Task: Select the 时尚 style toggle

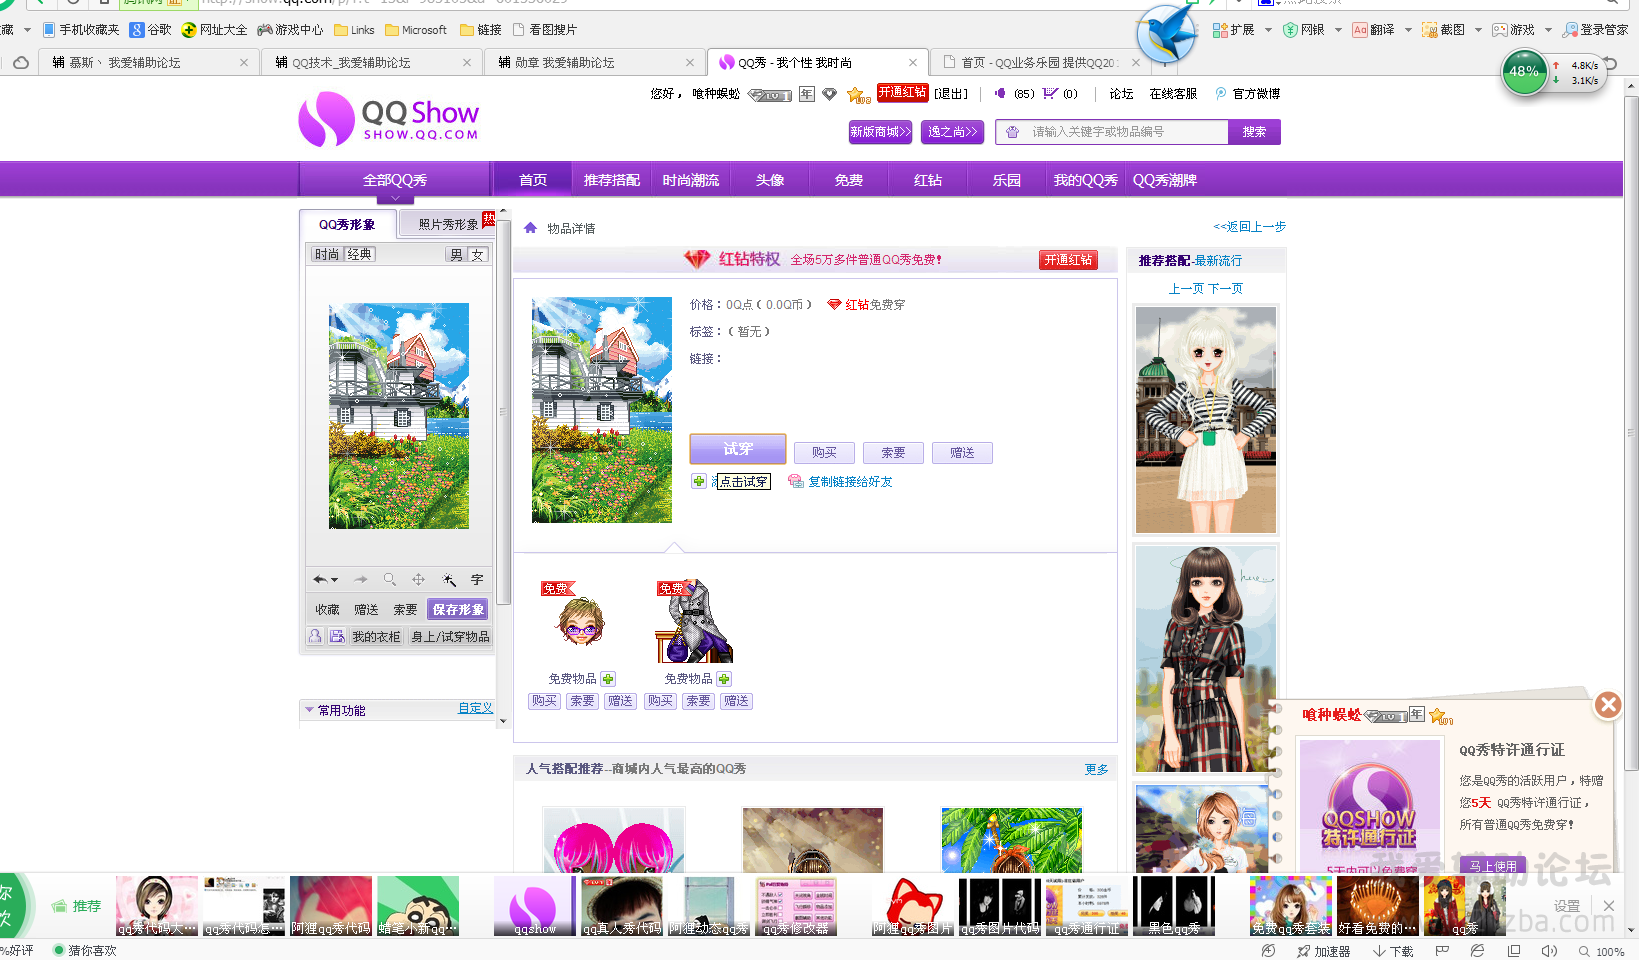Action: pos(327,255)
